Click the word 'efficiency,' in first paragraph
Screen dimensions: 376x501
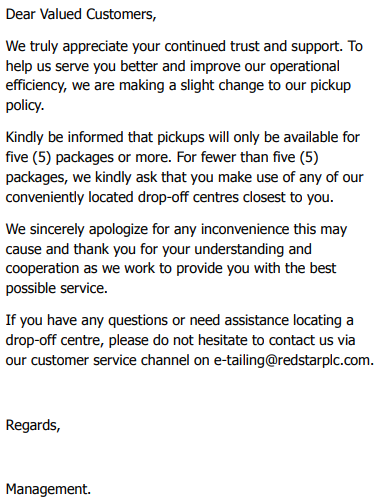point(36,86)
